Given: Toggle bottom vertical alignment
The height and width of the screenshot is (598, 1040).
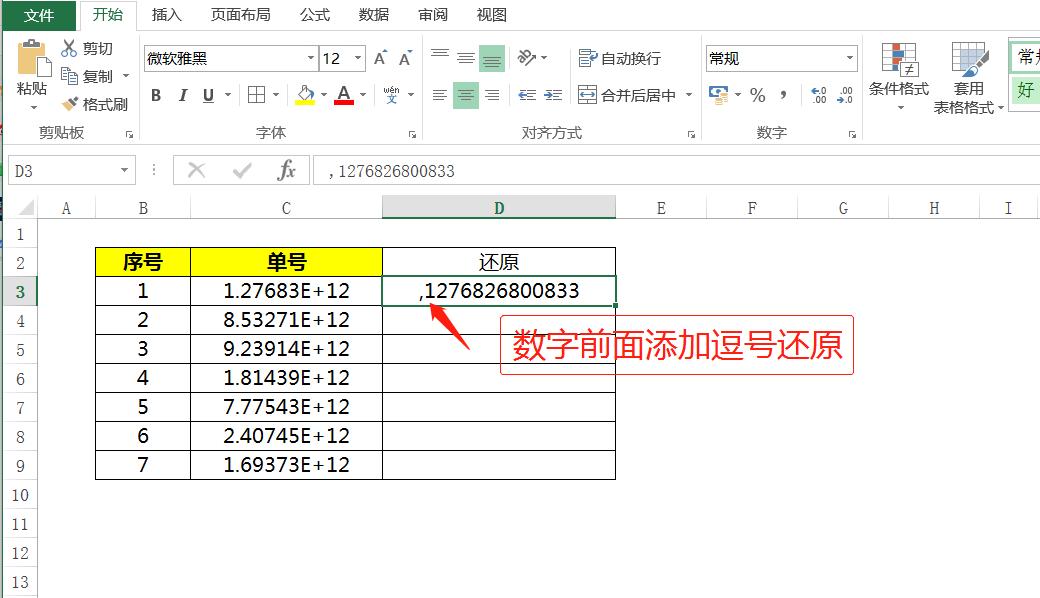Looking at the screenshot, I should (x=492, y=58).
